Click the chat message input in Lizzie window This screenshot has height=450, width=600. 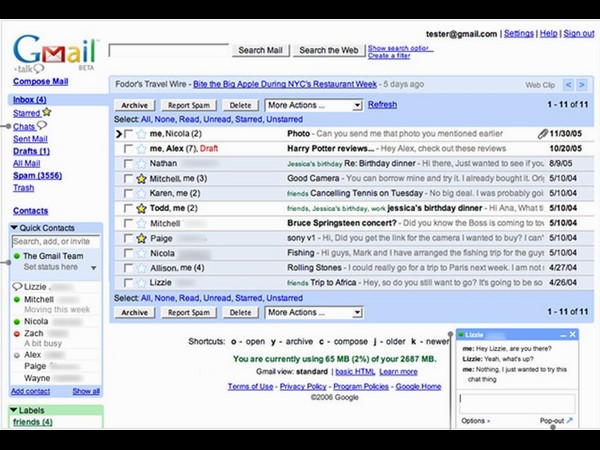(514, 401)
